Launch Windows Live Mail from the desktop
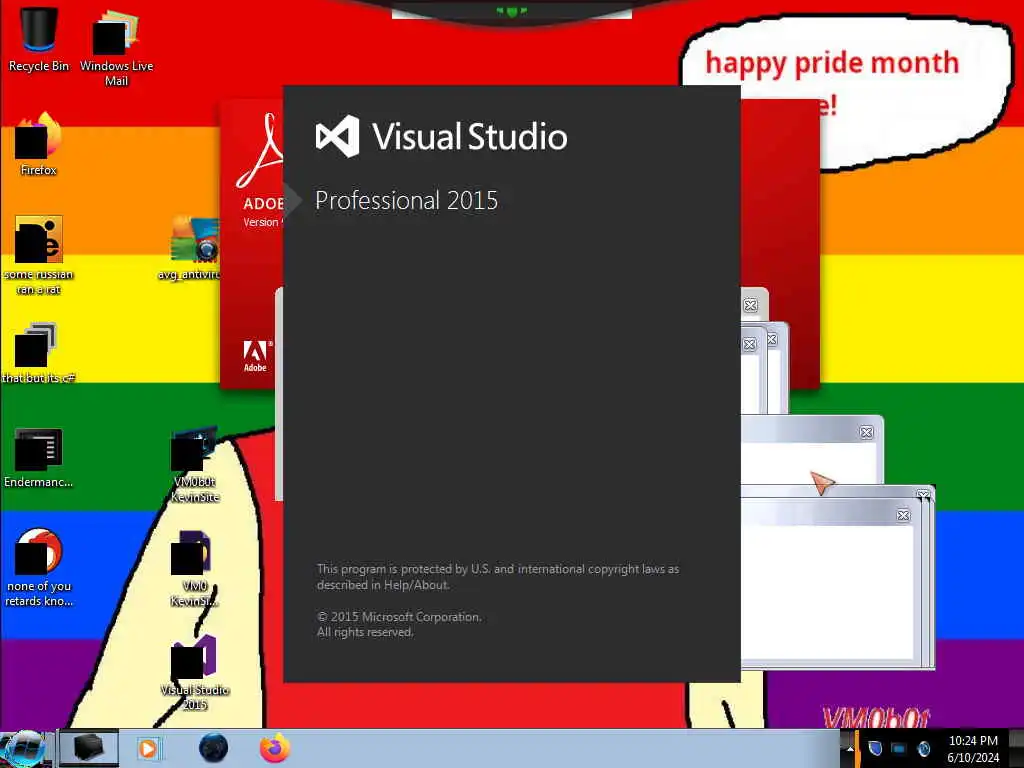Image resolution: width=1024 pixels, height=768 pixels. (x=116, y=47)
